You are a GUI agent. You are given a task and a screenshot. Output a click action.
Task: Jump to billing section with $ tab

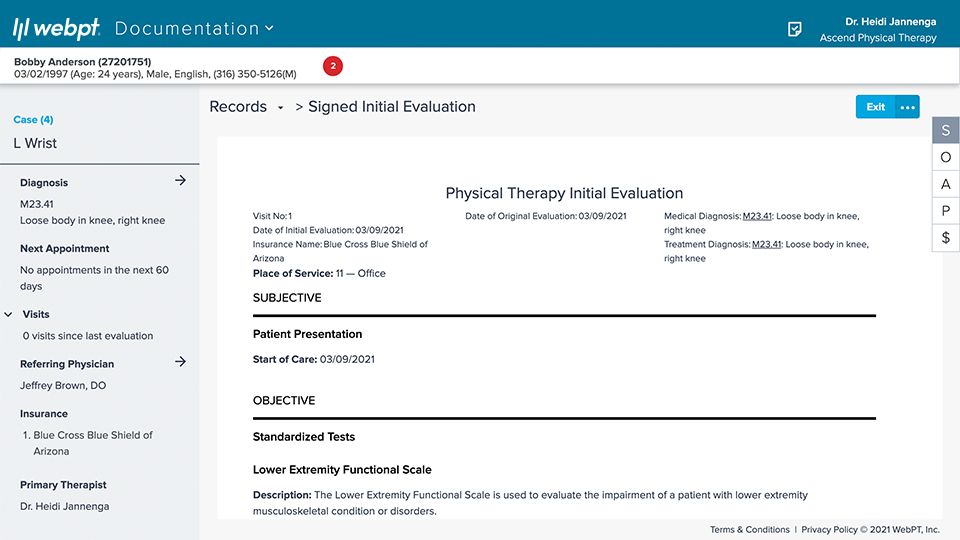(x=945, y=238)
